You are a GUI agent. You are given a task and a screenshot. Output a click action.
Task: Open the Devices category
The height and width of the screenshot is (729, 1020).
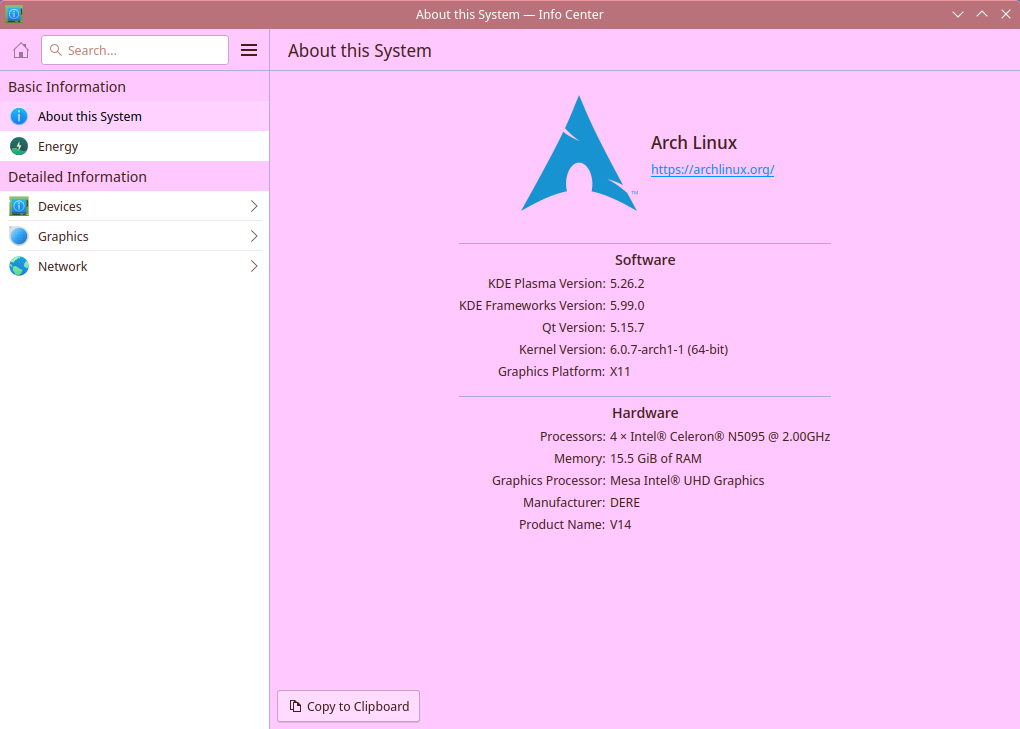point(135,206)
